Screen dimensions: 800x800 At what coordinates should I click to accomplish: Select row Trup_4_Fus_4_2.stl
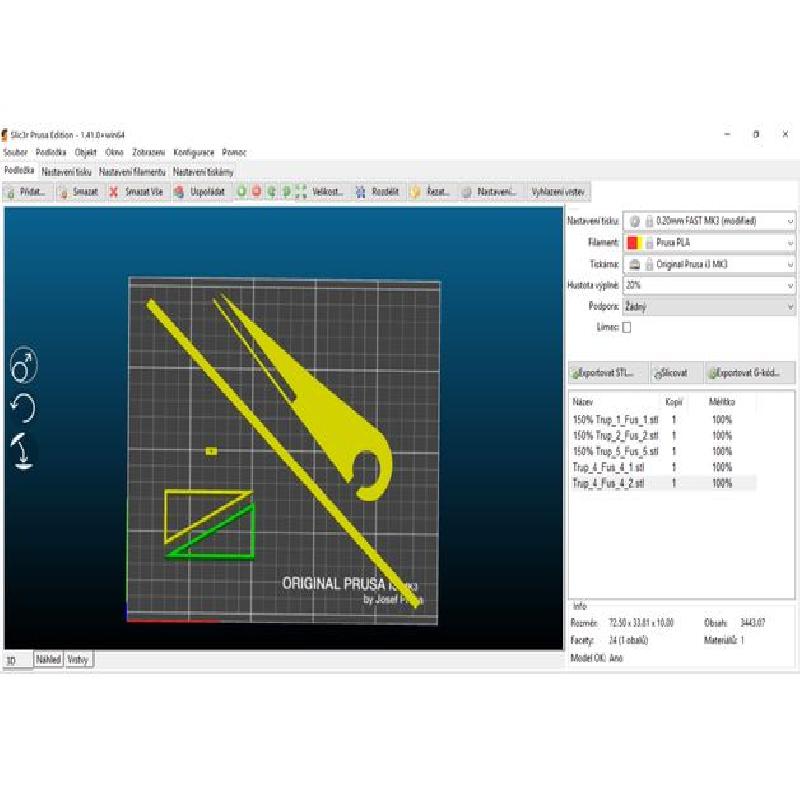coord(662,483)
